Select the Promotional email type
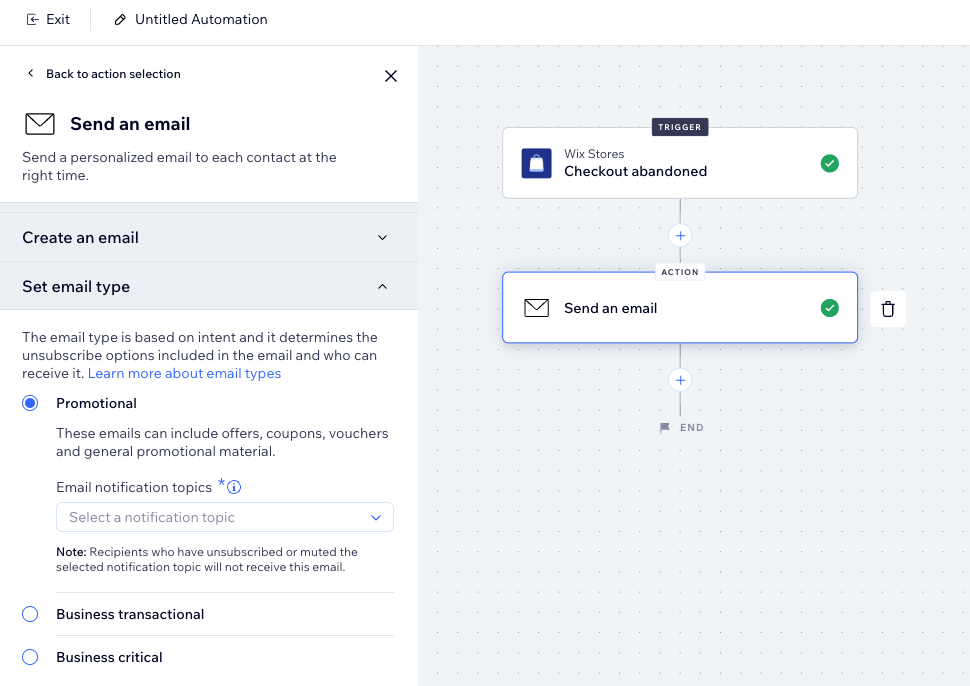Image resolution: width=970 pixels, height=686 pixels. tap(29, 403)
